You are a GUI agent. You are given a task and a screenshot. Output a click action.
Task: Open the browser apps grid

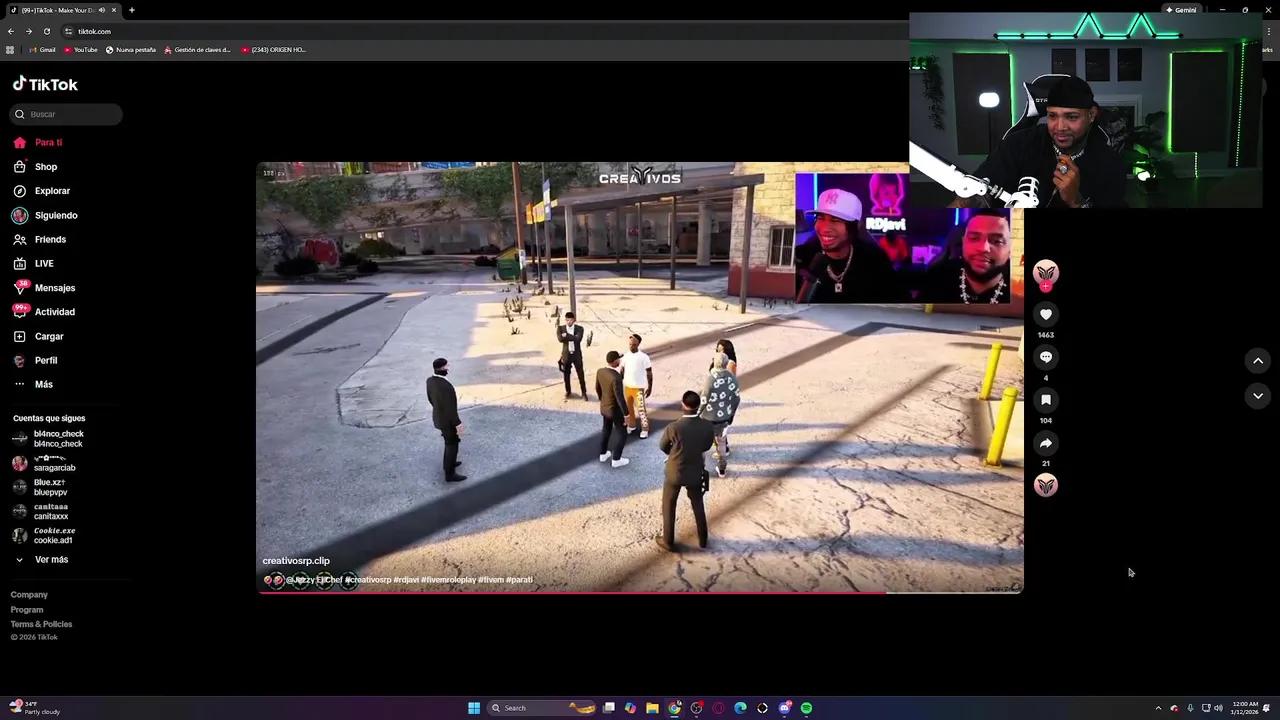click(x=11, y=49)
